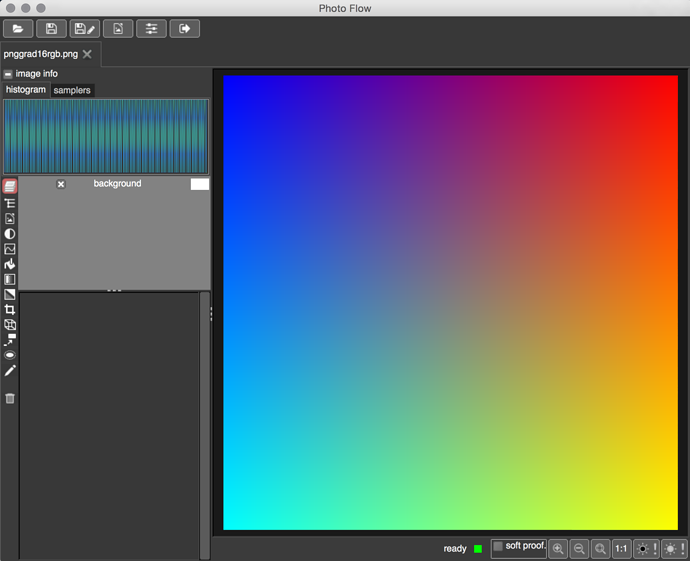Click the panel divider dots below layers

(x=114, y=290)
